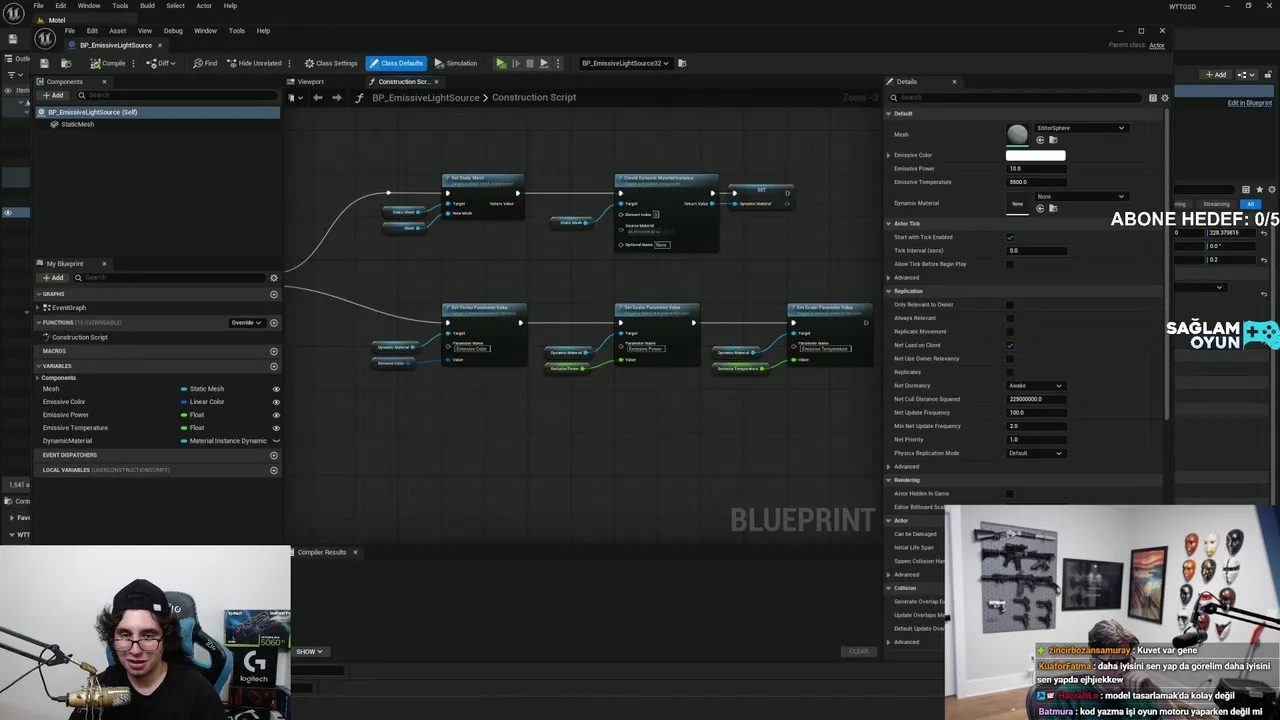Open Construction Script function item
Screen dimensions: 1280x720
tap(79, 337)
